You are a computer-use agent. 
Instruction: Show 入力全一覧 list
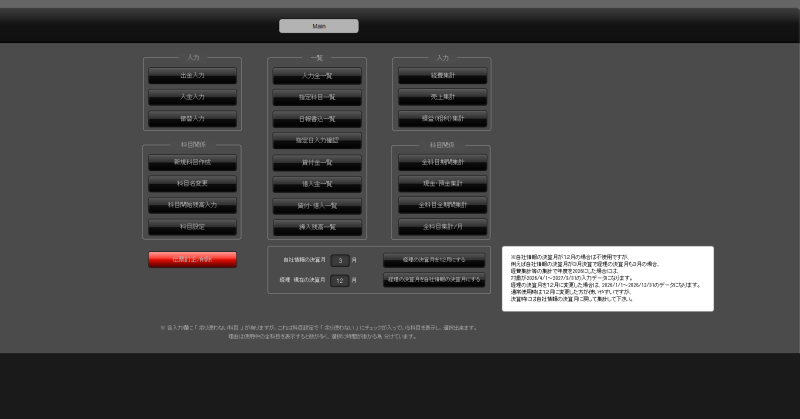[x=317, y=76]
